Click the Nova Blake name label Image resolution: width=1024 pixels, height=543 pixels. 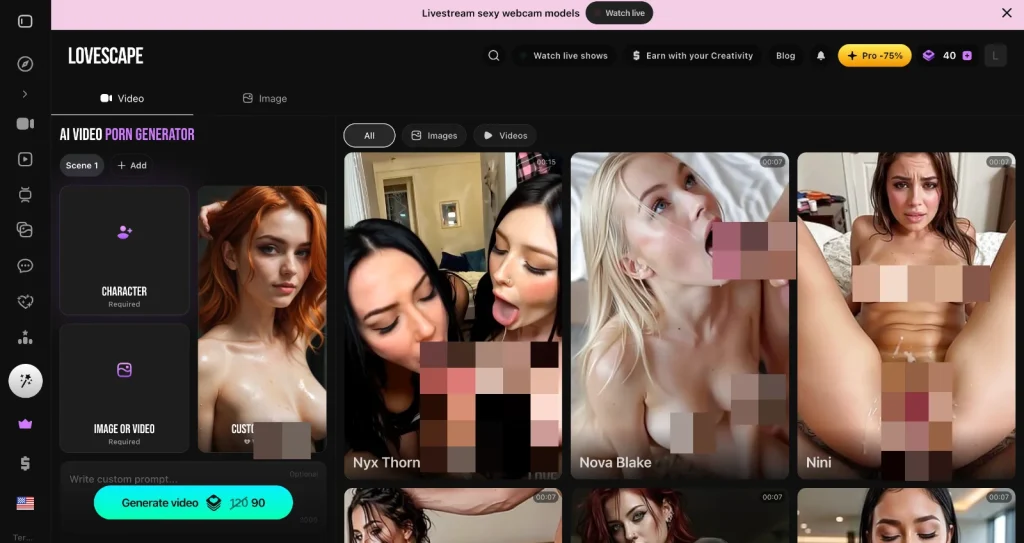pos(615,463)
